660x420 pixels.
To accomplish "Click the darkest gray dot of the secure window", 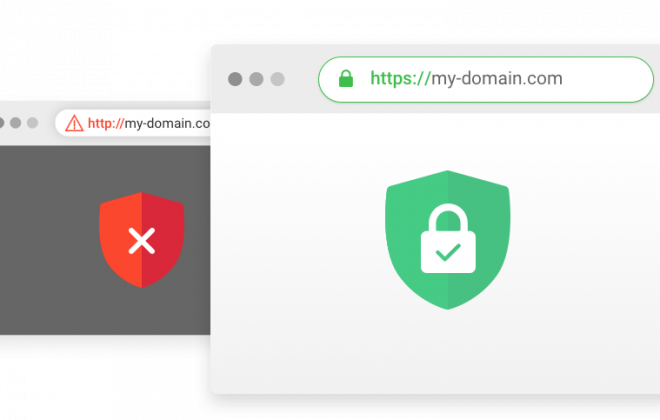I will point(235,79).
